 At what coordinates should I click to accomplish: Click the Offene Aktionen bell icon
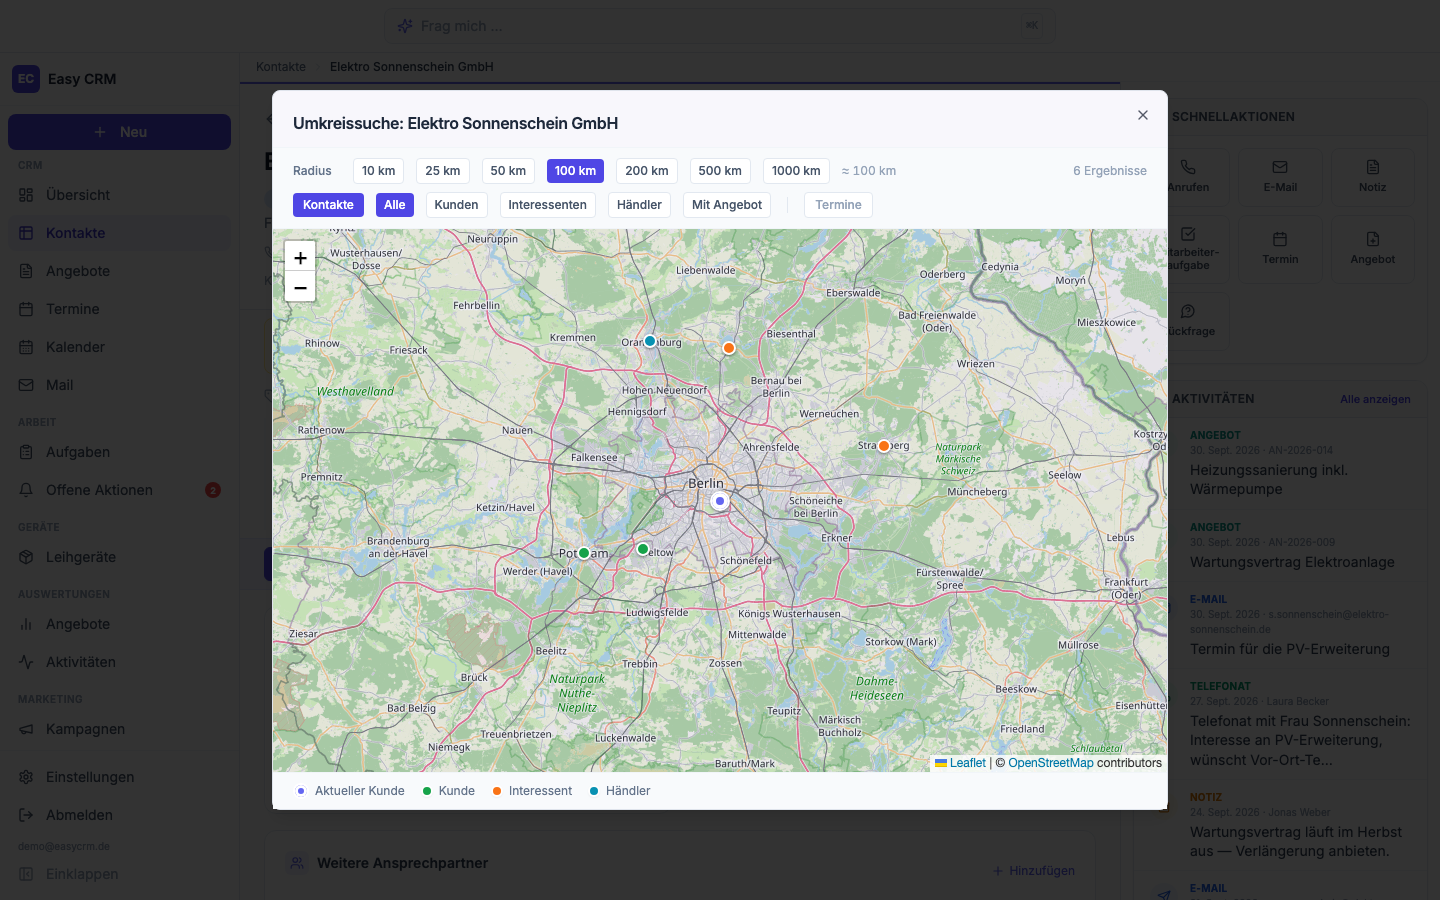pyautogui.click(x=26, y=490)
